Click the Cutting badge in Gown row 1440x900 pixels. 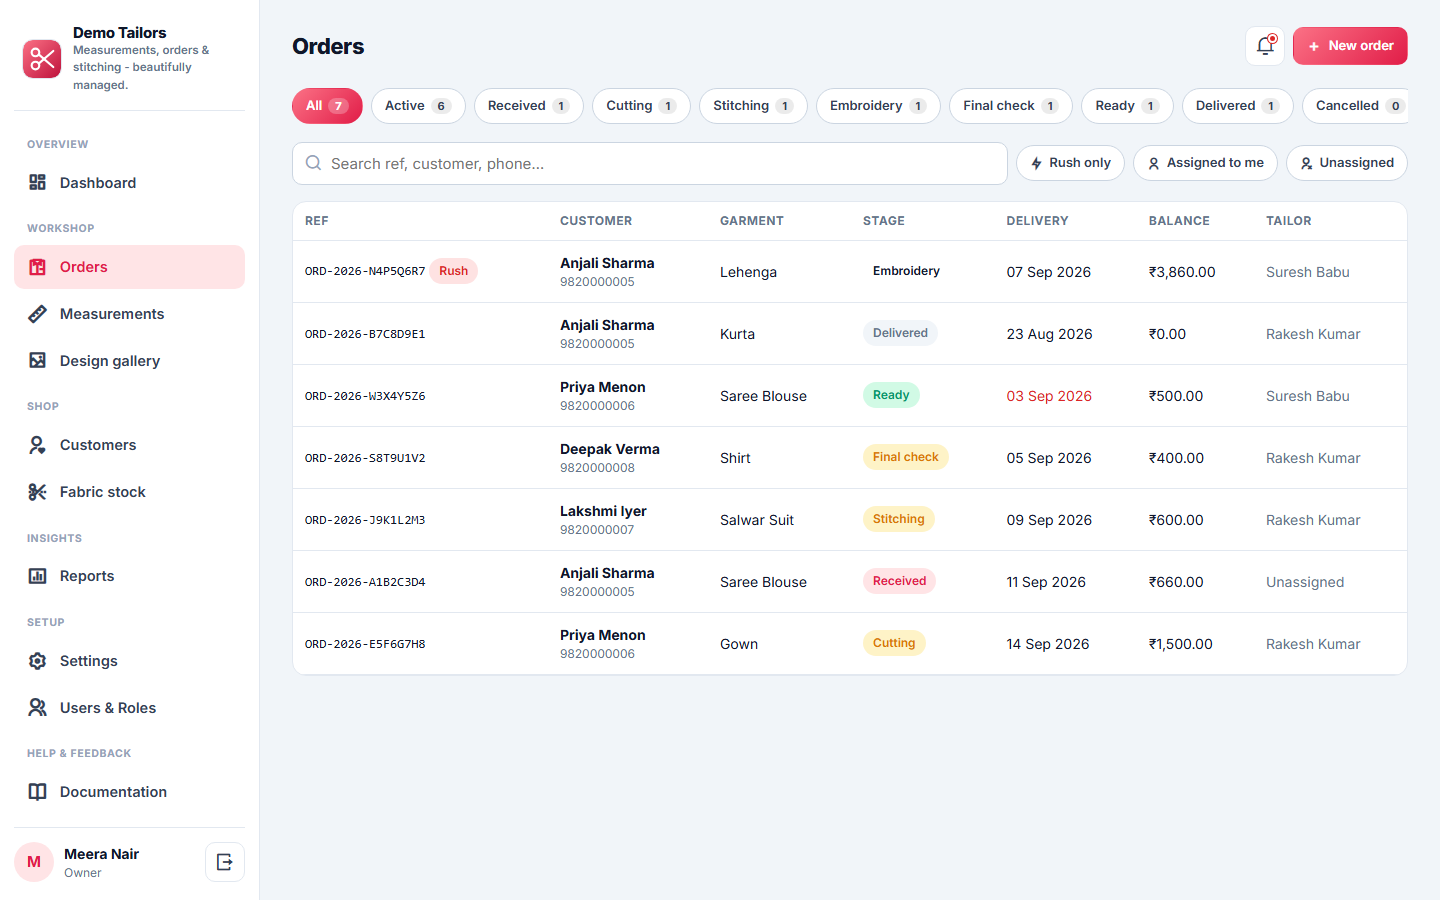click(894, 643)
